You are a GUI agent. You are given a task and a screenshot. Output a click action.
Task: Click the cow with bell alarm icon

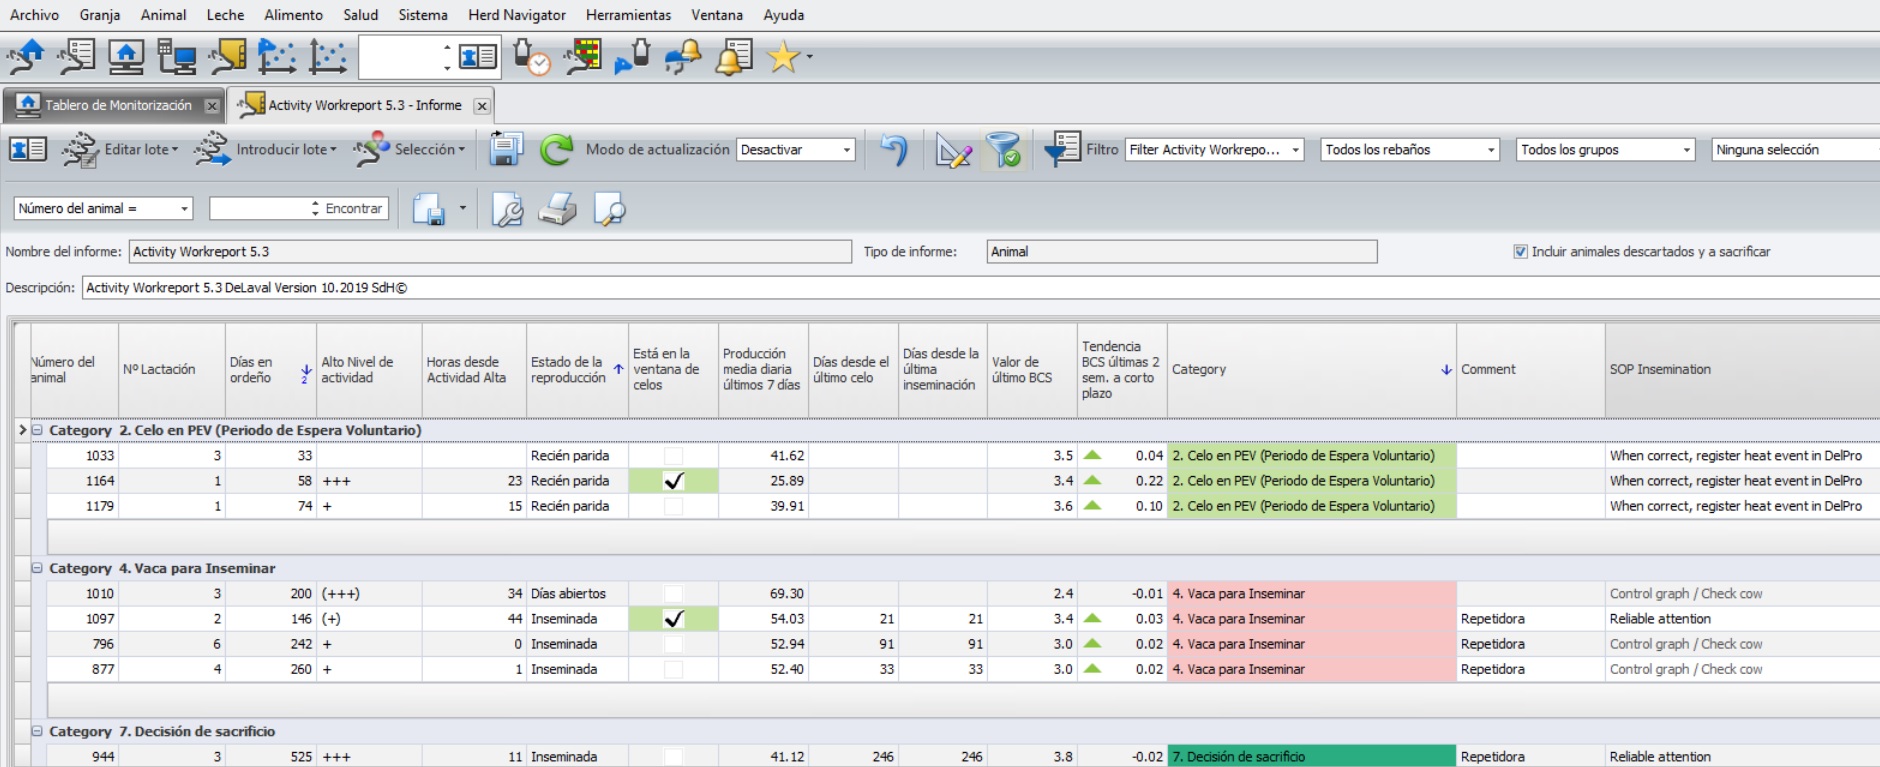pyautogui.click(x=683, y=56)
